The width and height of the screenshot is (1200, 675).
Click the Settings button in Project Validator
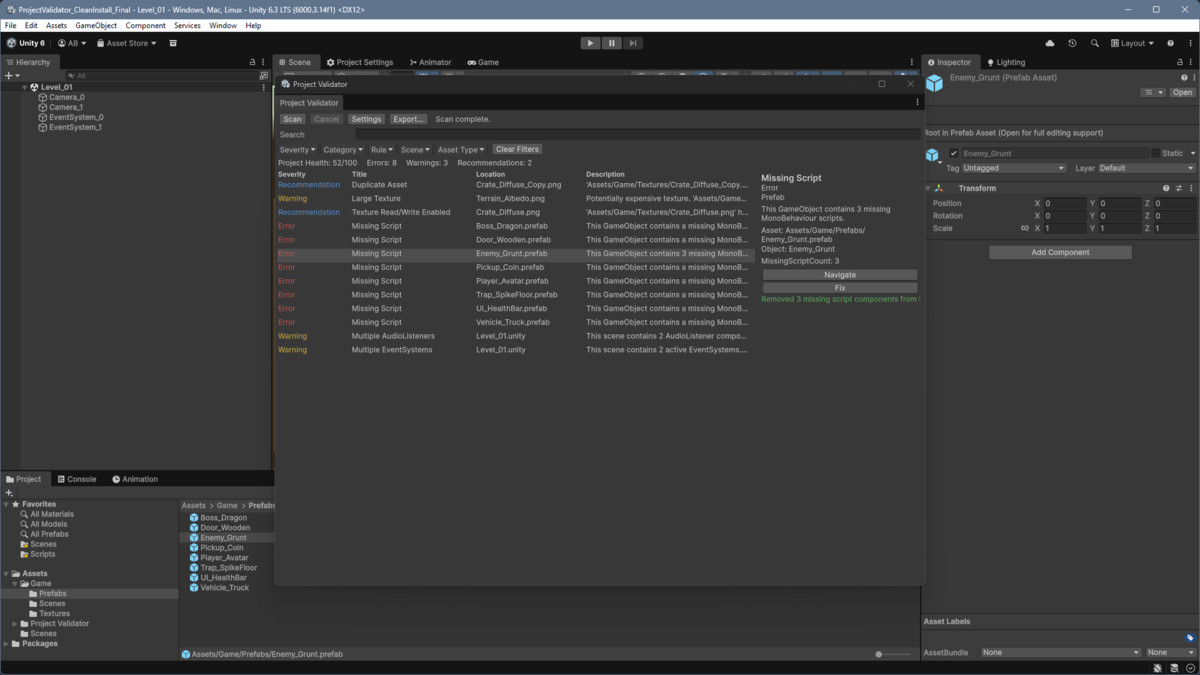[366, 119]
